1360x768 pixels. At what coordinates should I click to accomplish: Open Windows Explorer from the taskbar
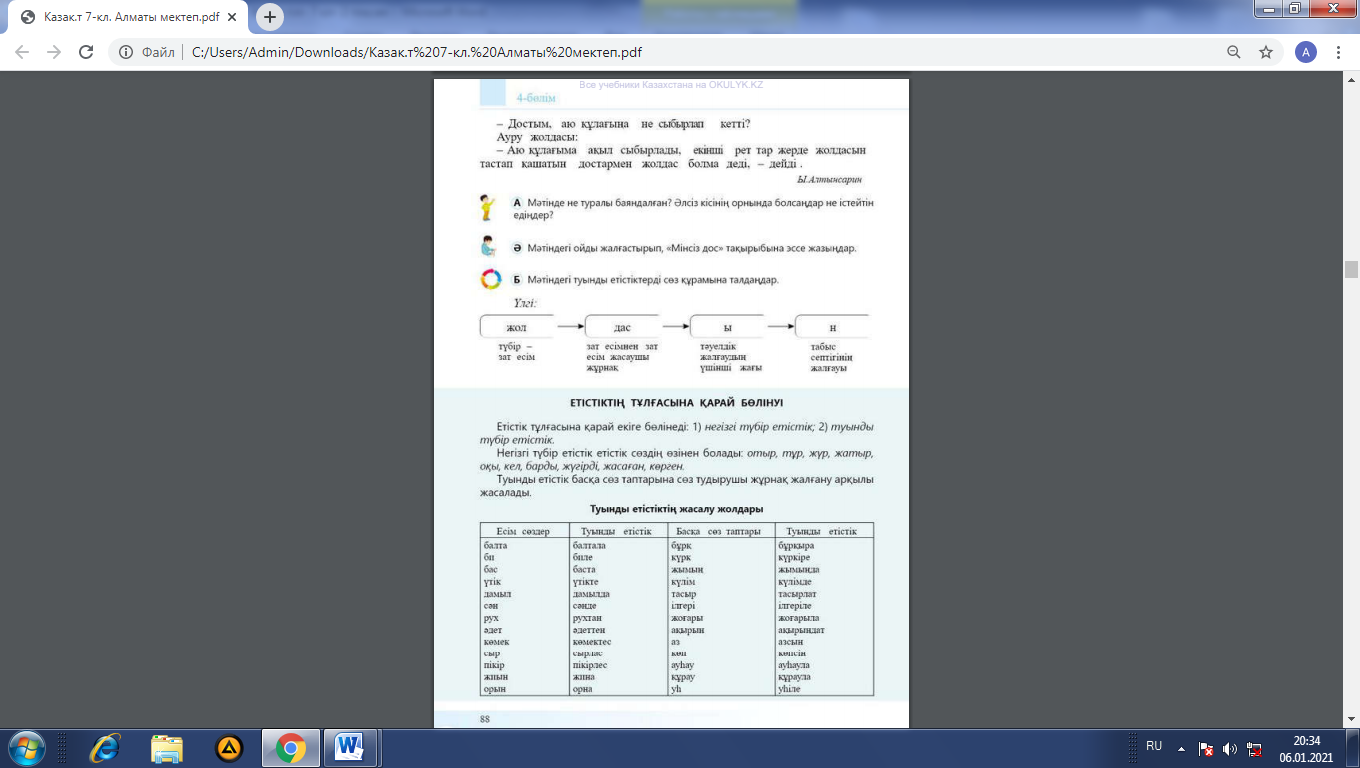167,748
